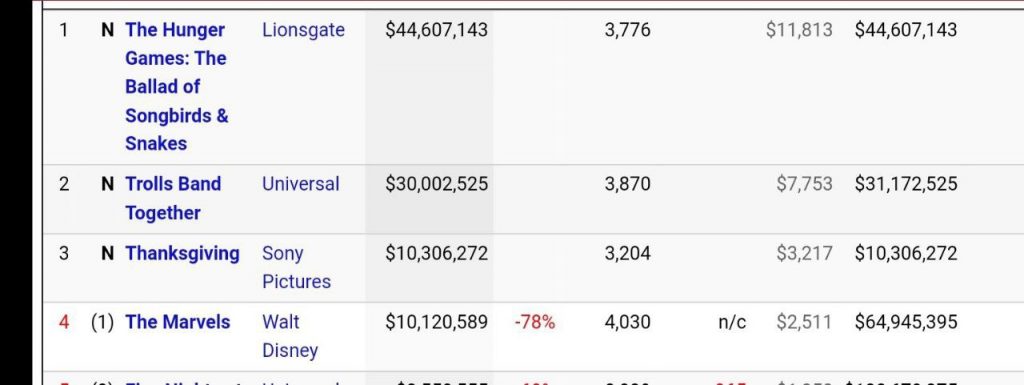
Task: Click the $31,172,525 total gross
Action: (906, 184)
